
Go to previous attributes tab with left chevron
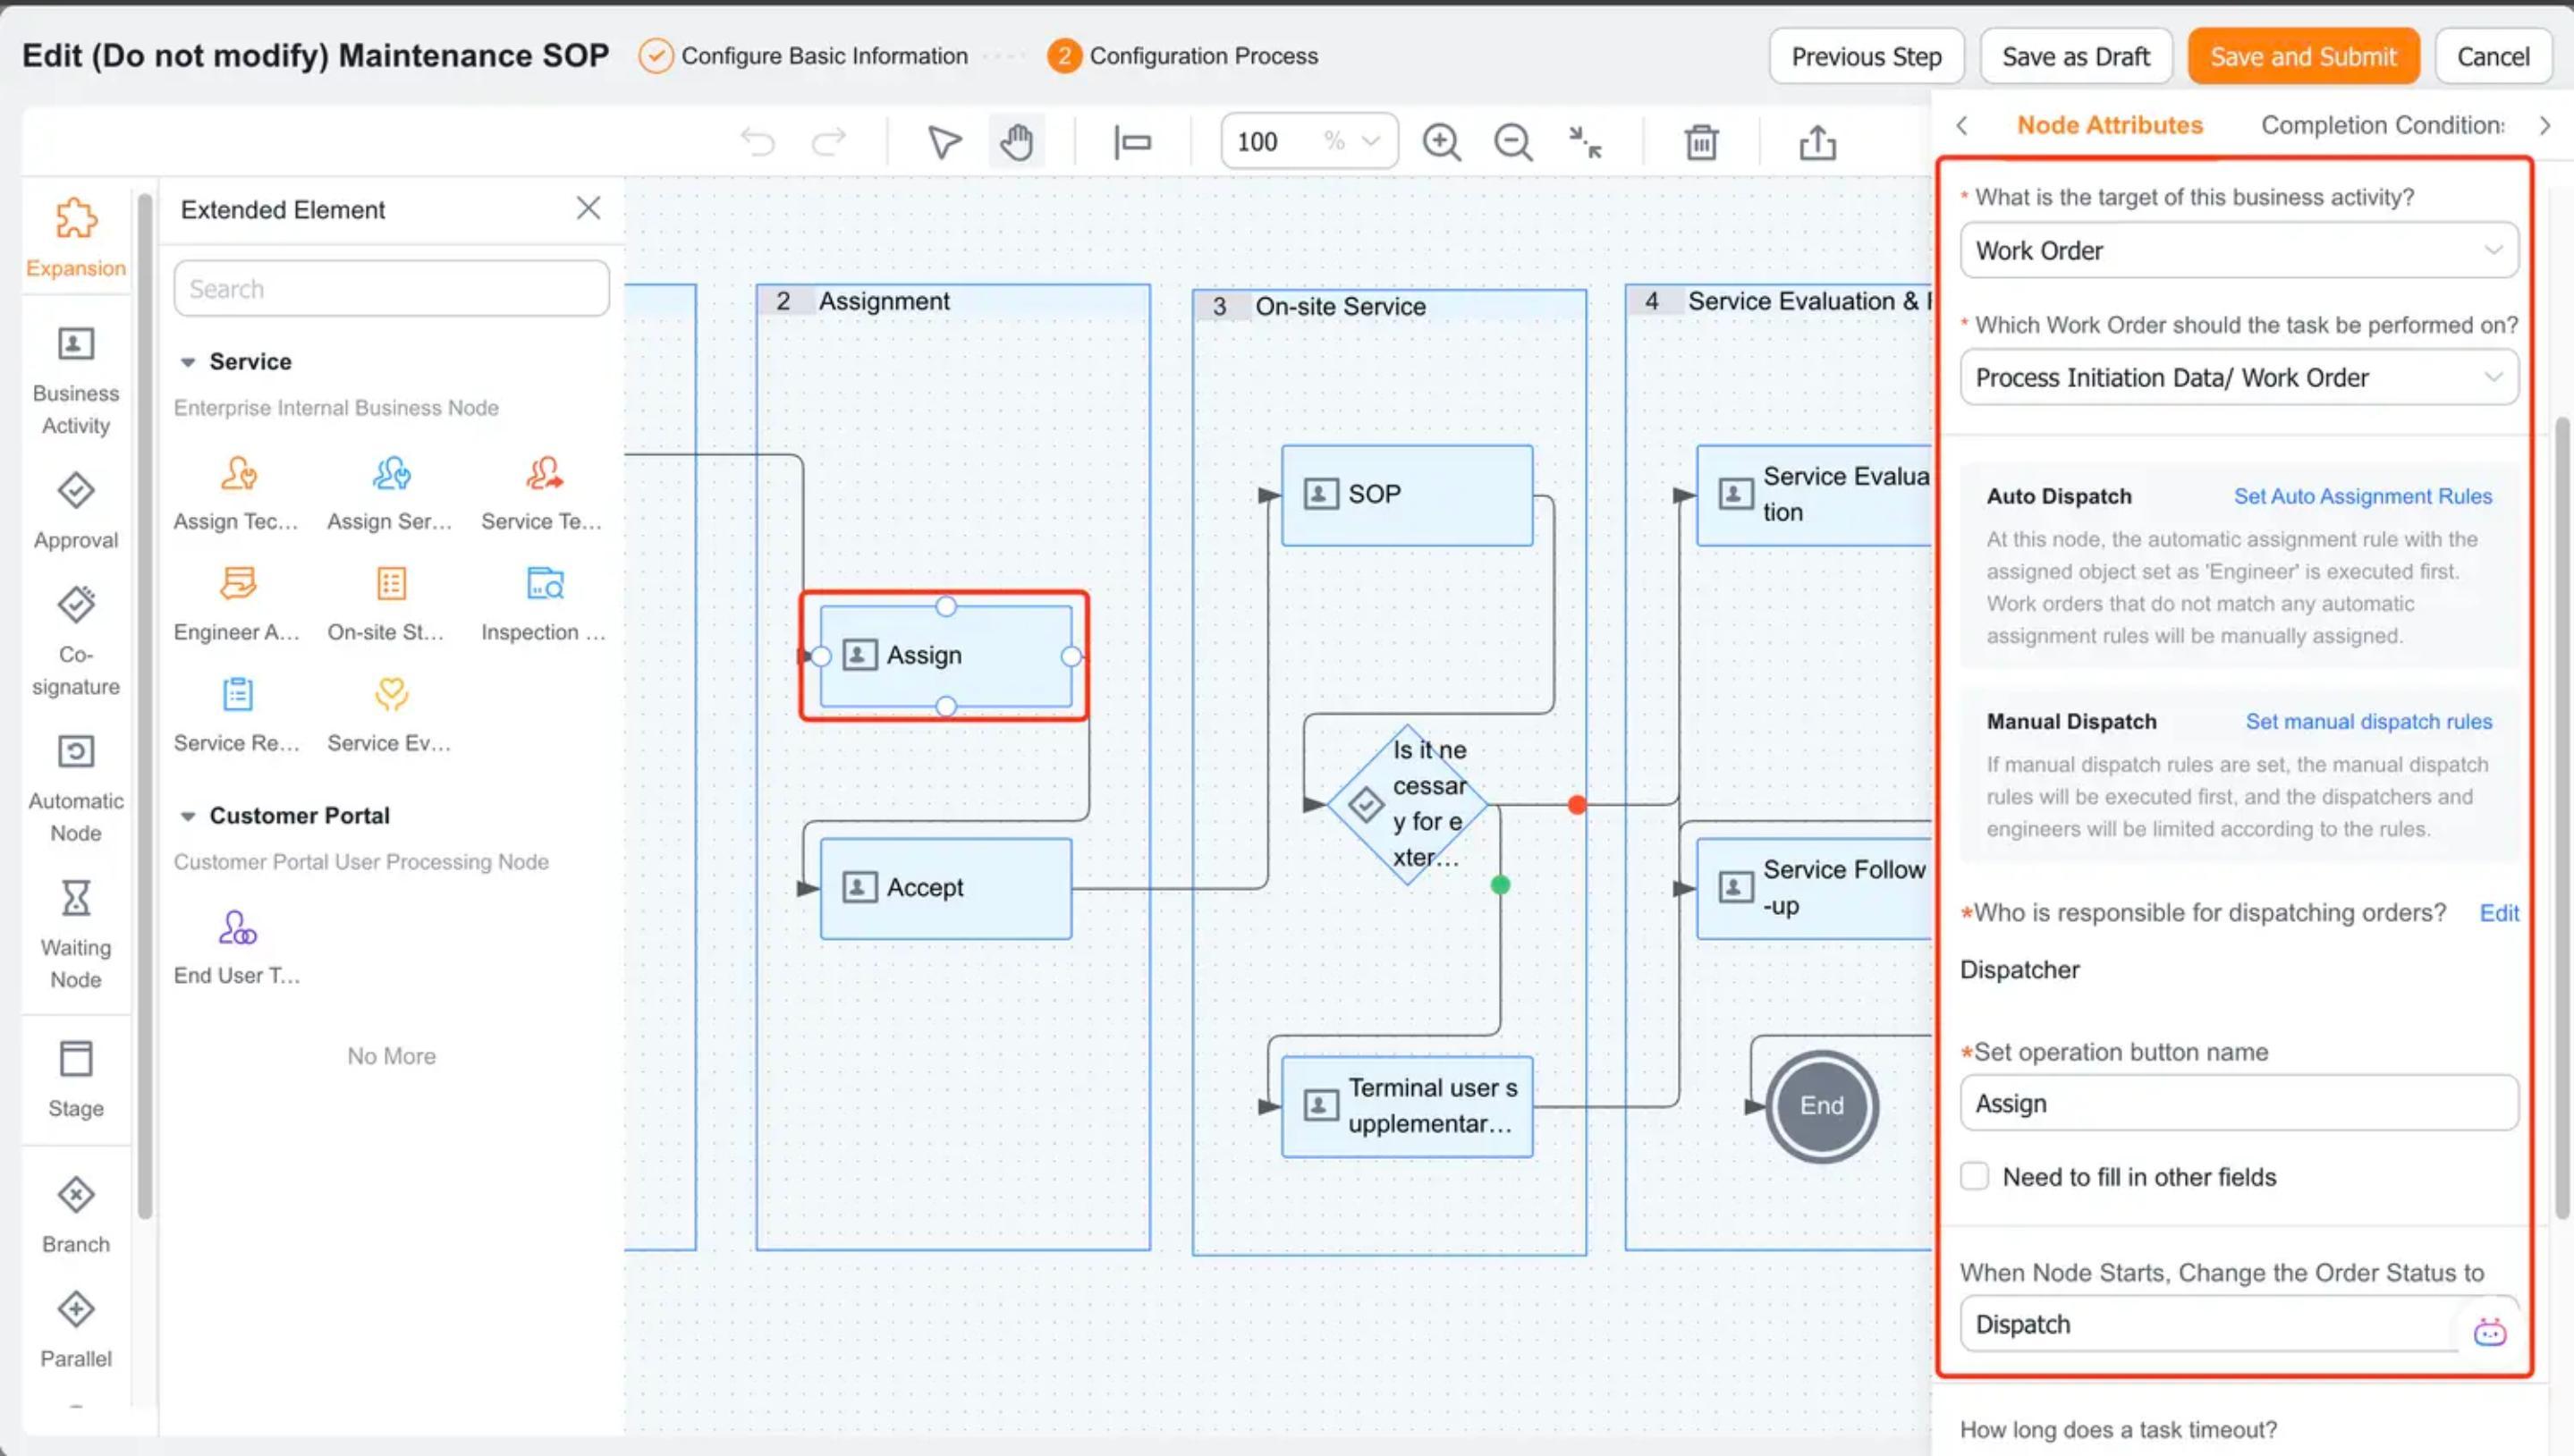coord(1962,125)
